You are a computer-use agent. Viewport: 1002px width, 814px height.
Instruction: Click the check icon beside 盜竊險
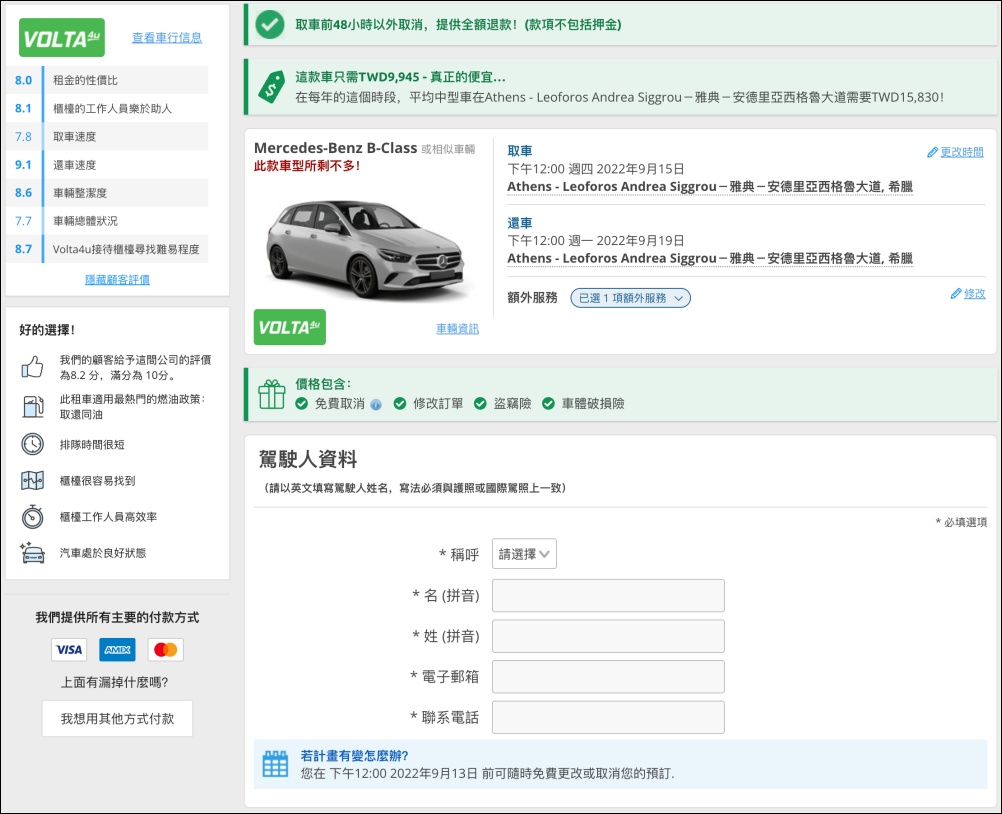pyautogui.click(x=481, y=403)
